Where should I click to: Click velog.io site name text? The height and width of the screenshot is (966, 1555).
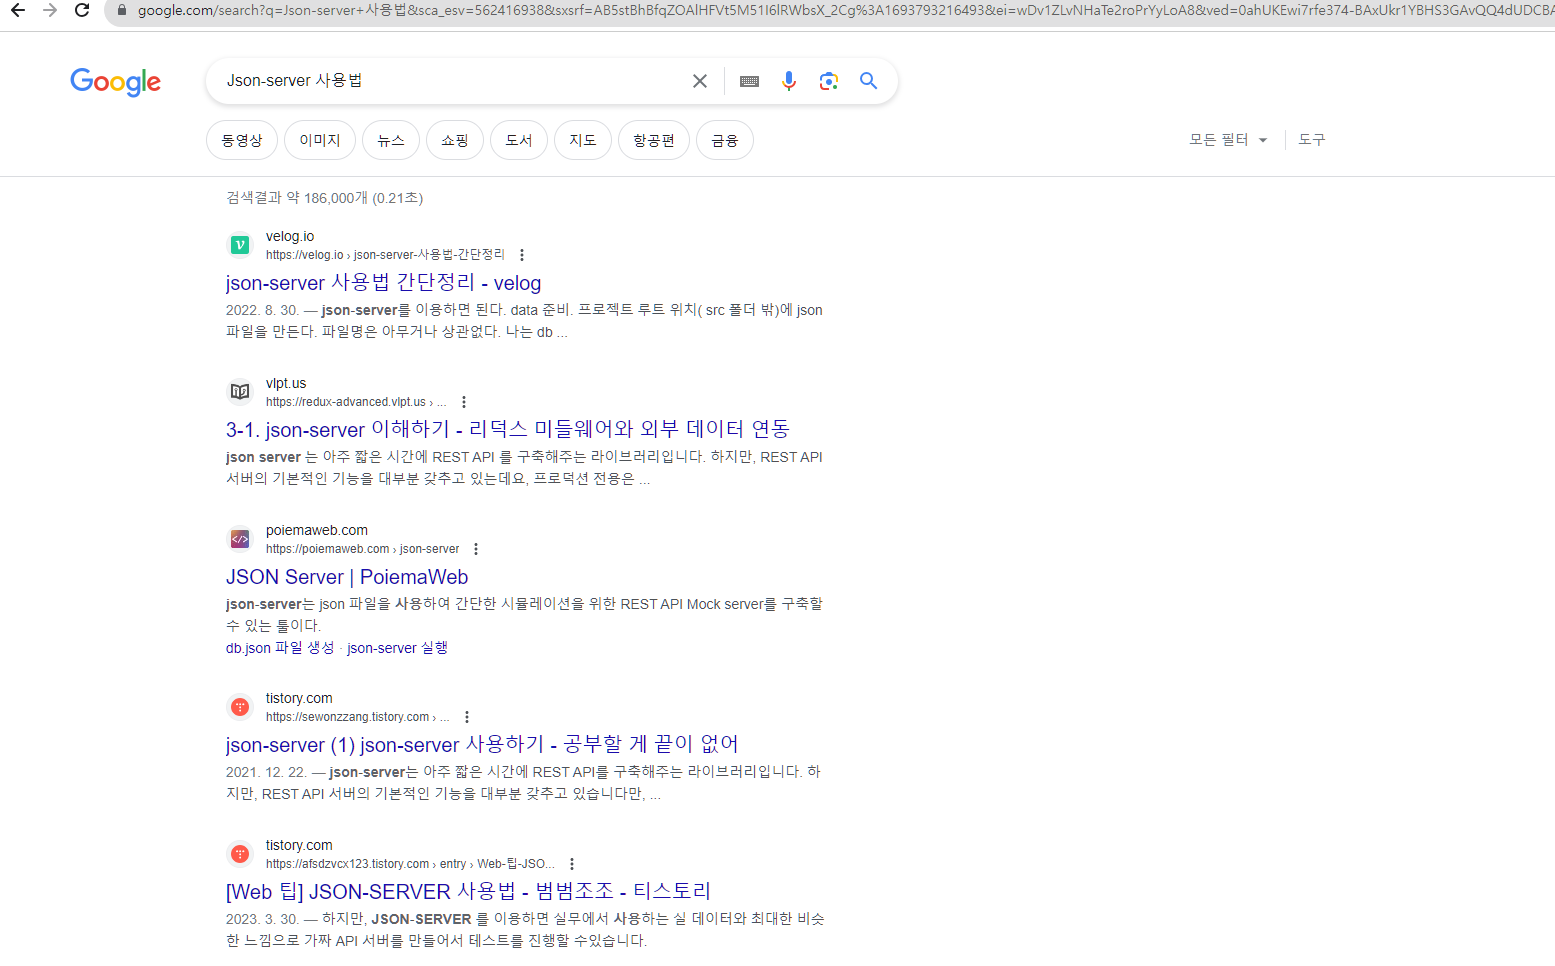click(290, 237)
